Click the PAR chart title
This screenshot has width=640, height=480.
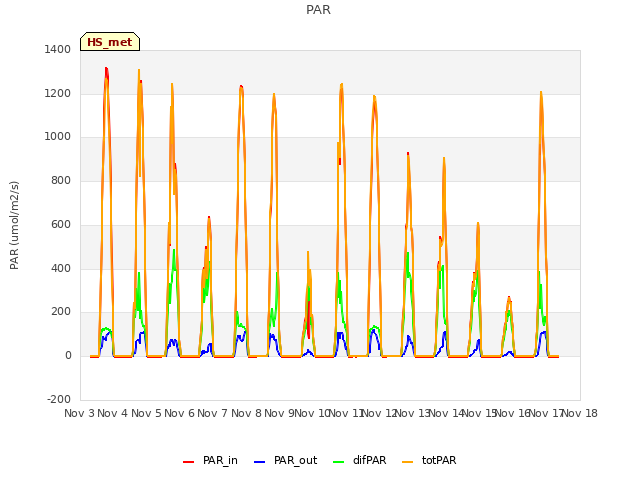(x=318, y=10)
